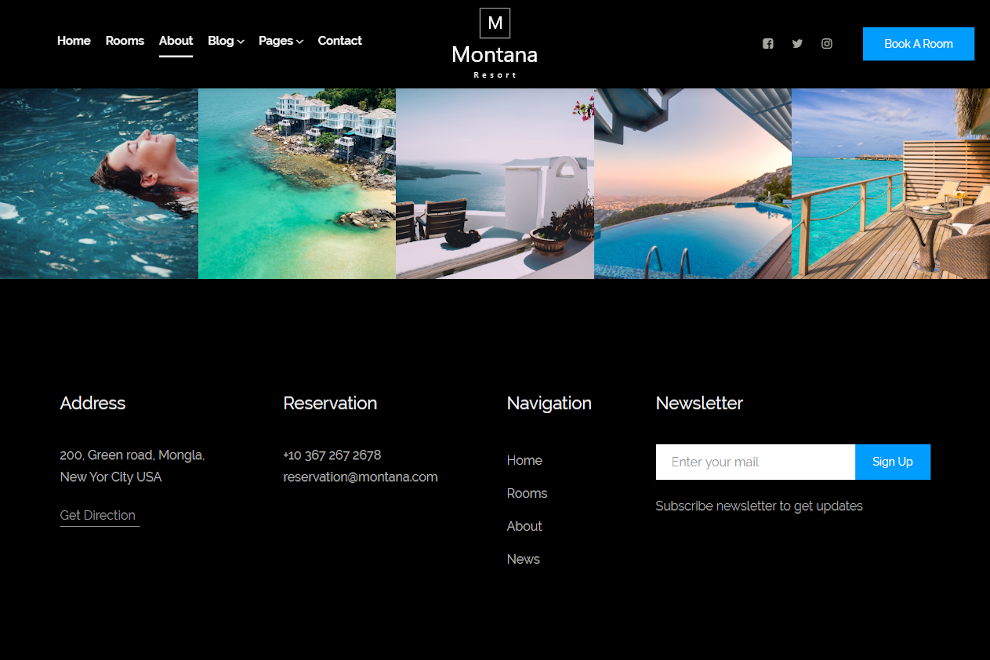Click the Enter your mail field
Screen dimensions: 990x660
(755, 462)
